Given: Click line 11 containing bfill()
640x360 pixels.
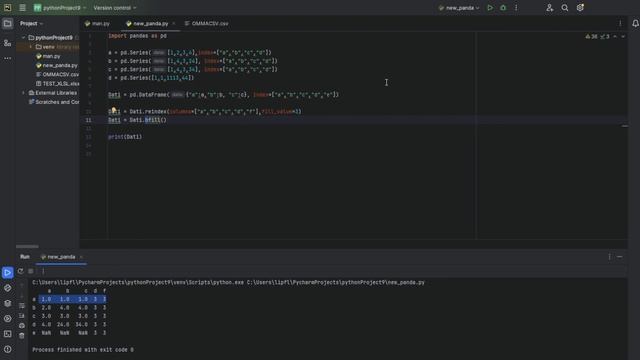Looking at the screenshot, I should tap(137, 120).
